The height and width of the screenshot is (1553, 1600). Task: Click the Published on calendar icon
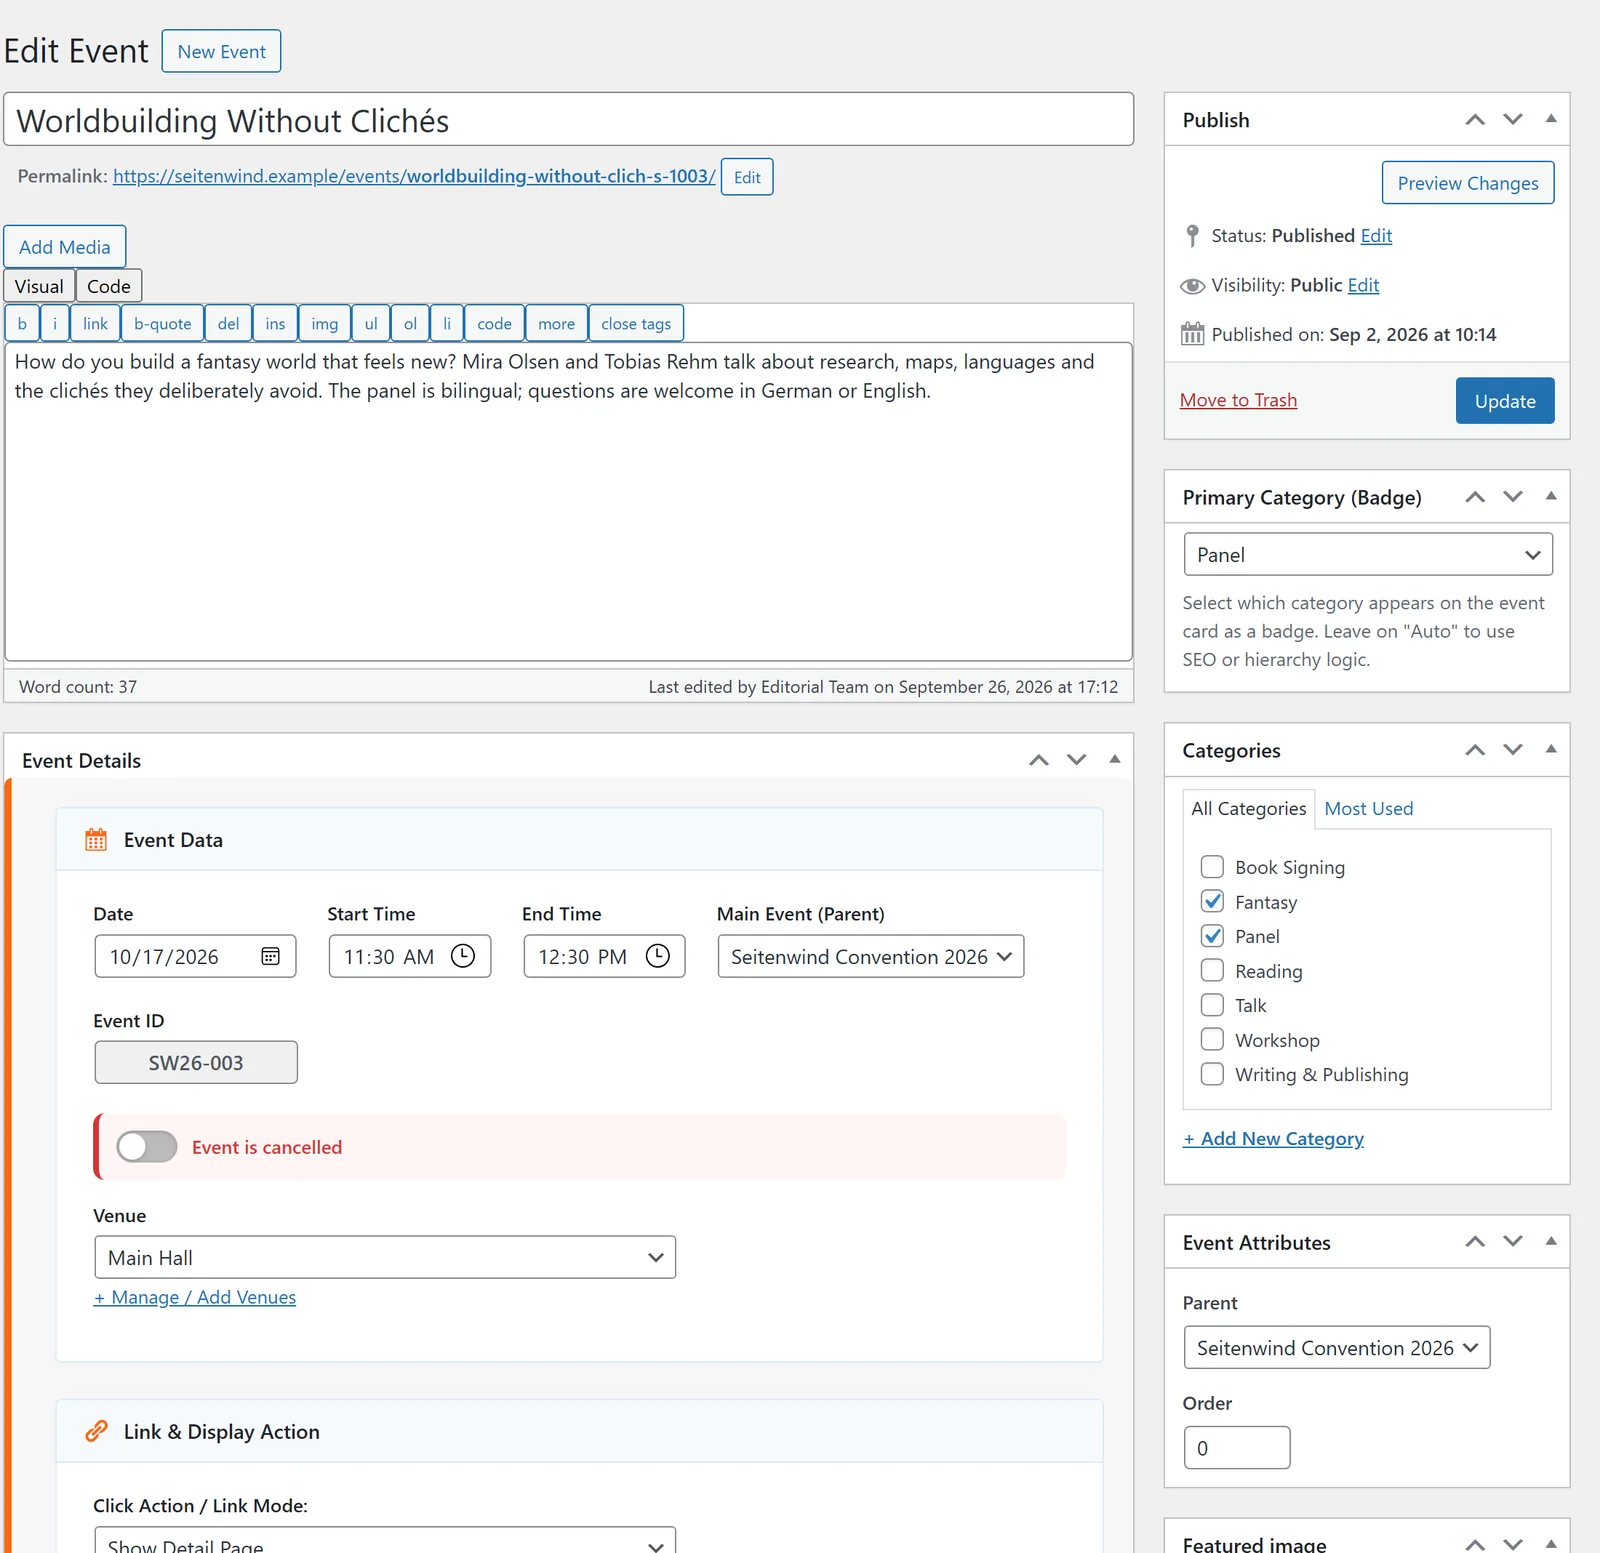[1192, 334]
